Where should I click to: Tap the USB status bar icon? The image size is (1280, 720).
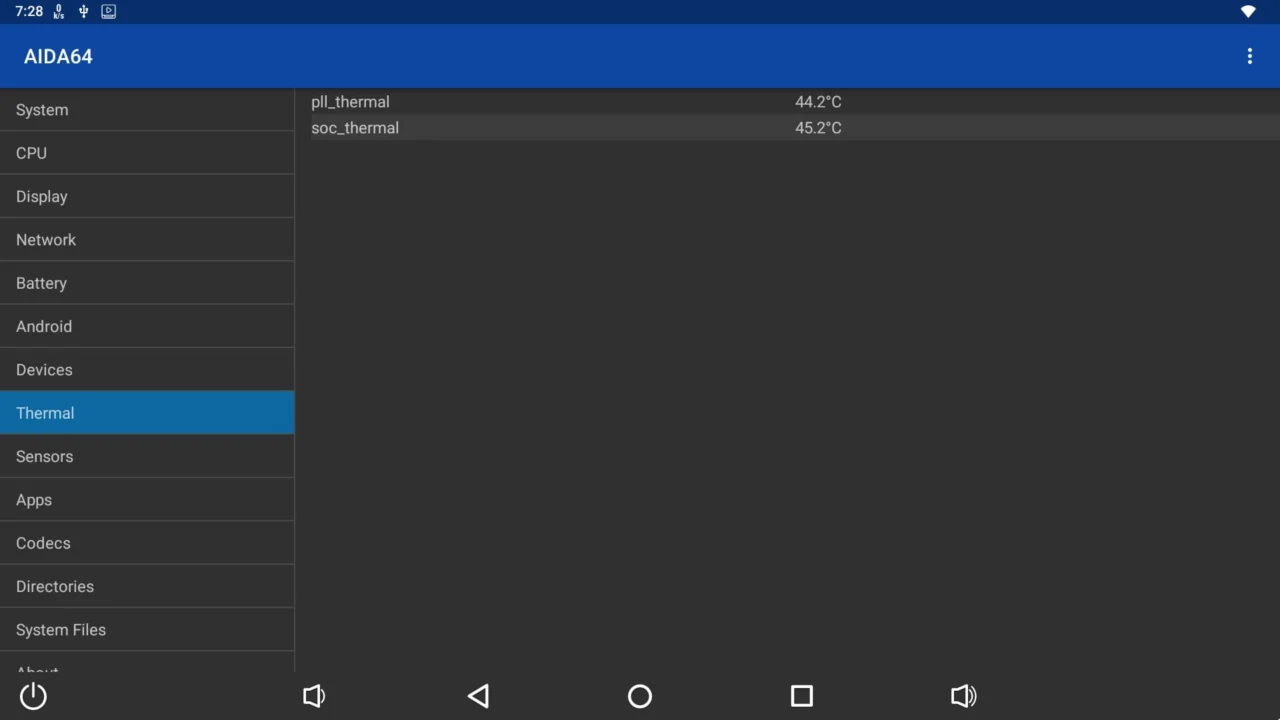[83, 12]
